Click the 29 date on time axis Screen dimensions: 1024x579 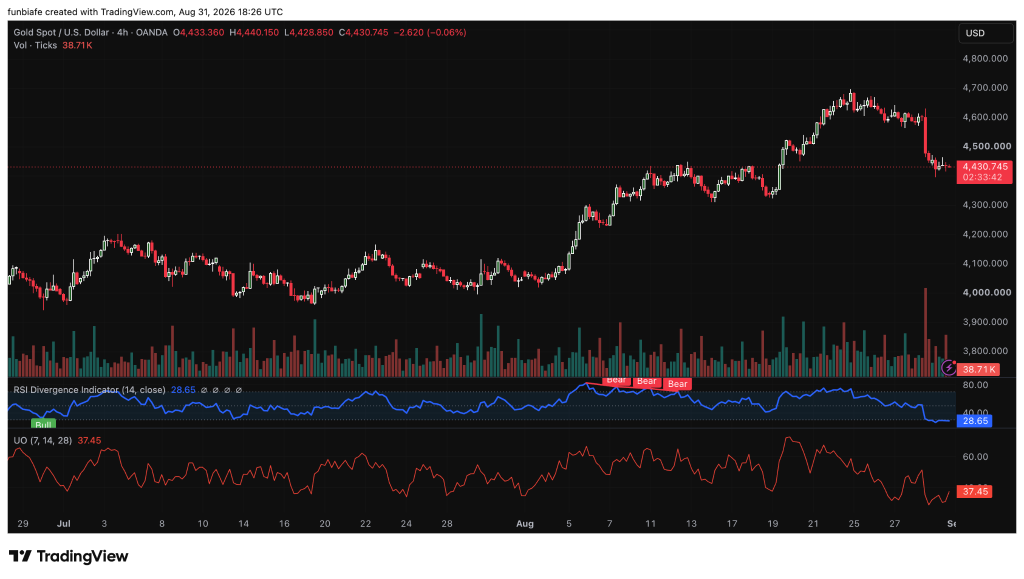(x=23, y=524)
